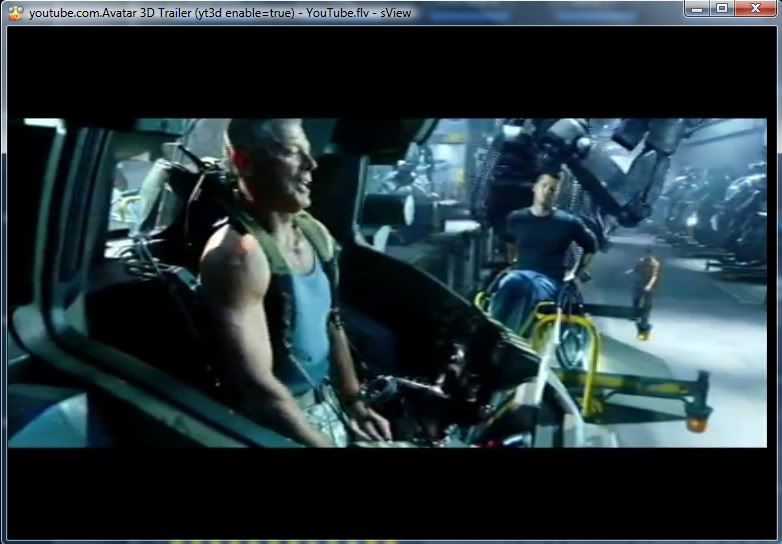The width and height of the screenshot is (782, 544).
Task: Click the Avatar trailer video frame
Action: coord(387,283)
